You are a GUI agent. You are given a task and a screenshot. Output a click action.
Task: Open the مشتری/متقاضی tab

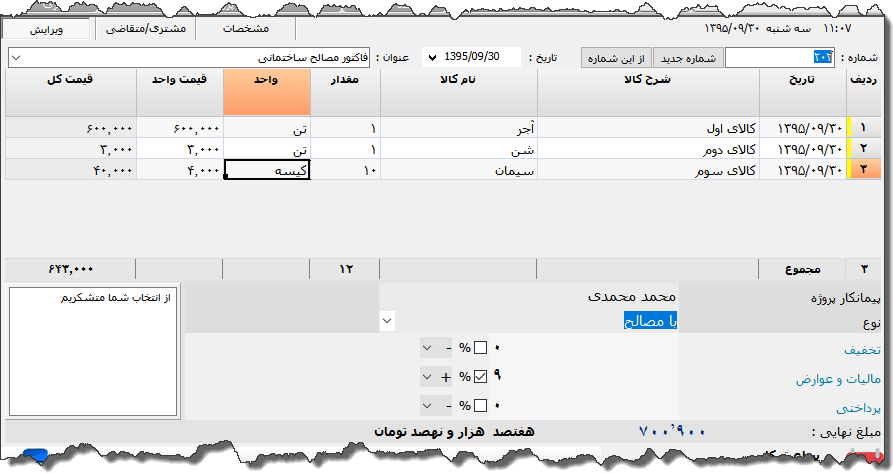[x=146, y=29]
